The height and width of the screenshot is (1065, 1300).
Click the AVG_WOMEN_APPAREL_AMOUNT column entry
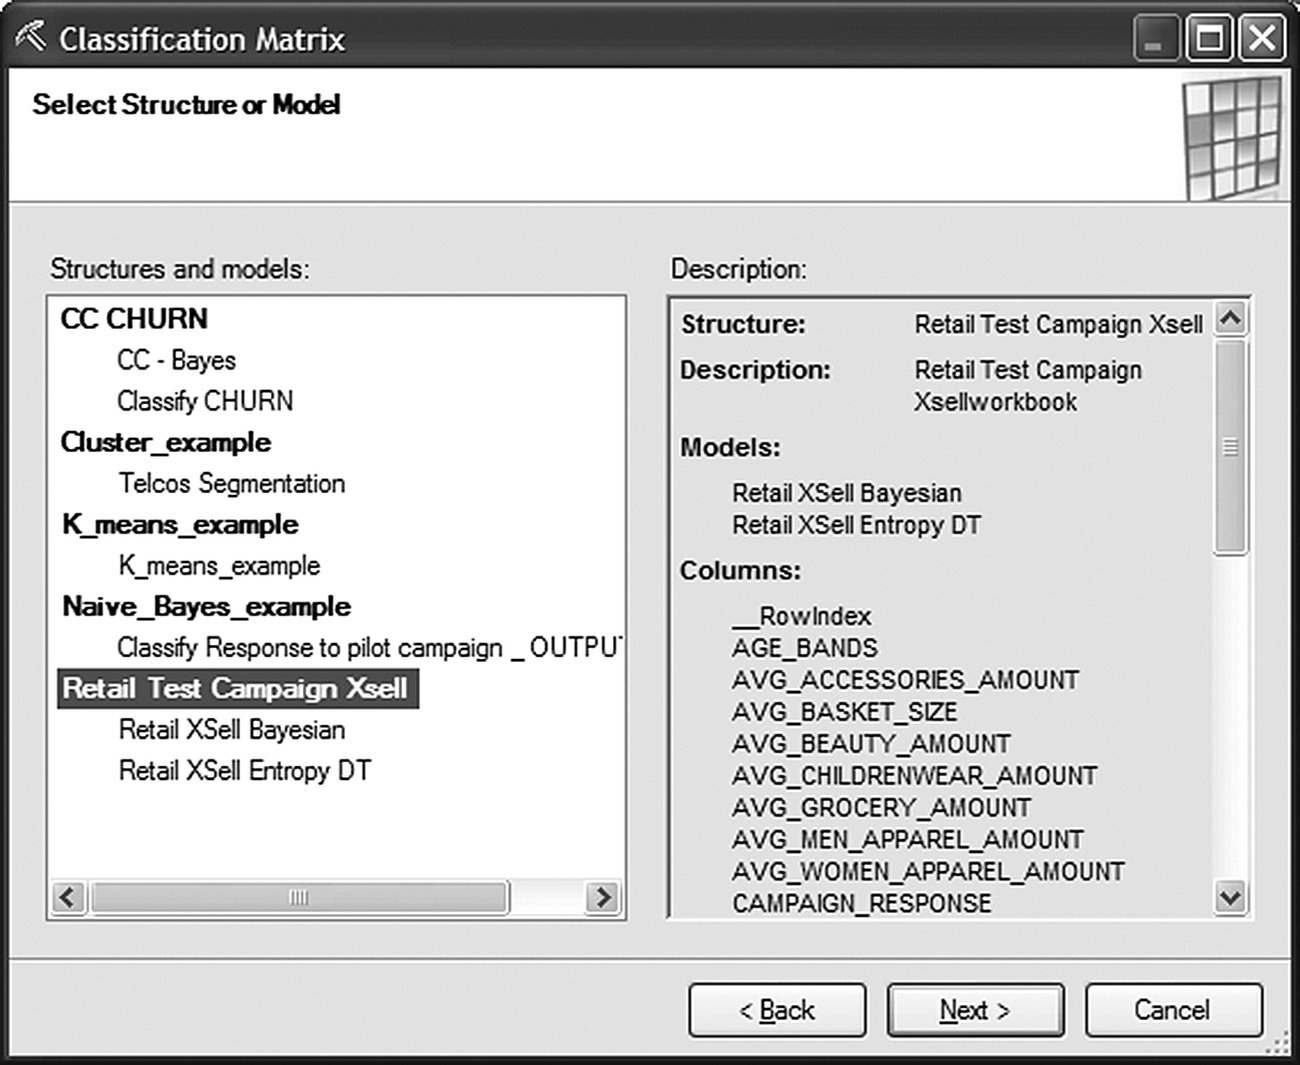point(928,872)
